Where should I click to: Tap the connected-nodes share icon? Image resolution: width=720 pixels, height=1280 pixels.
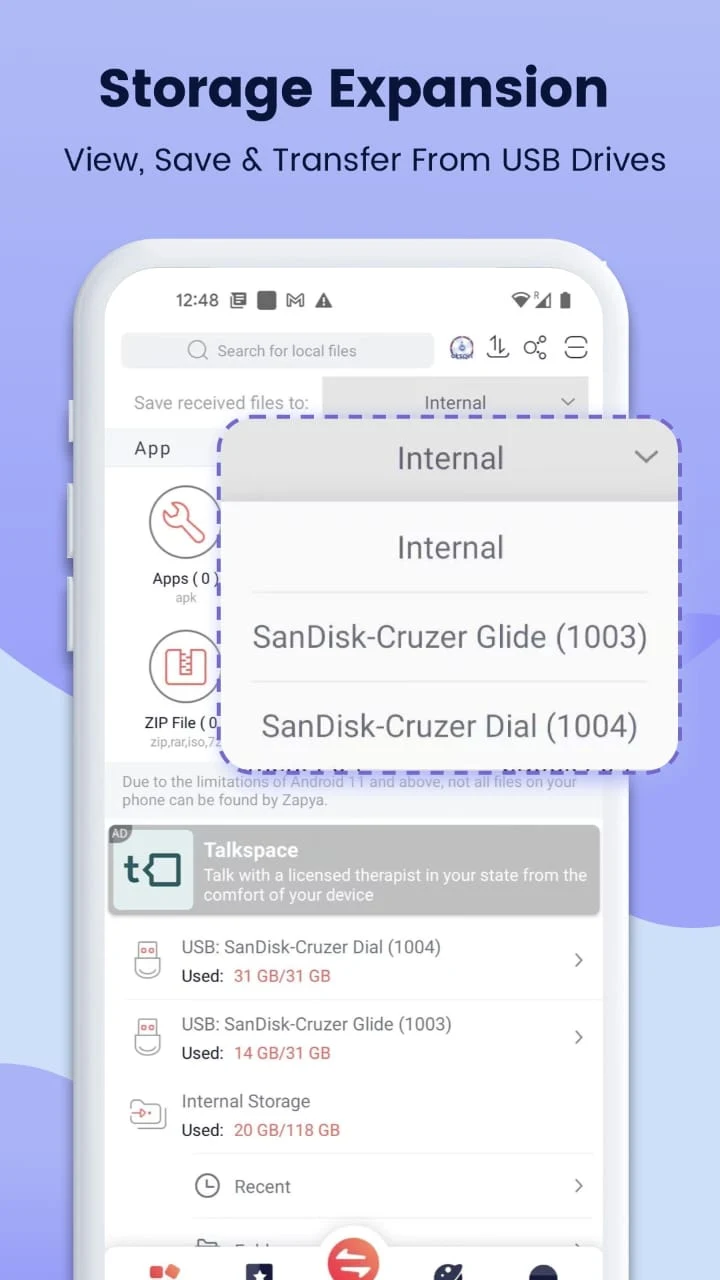(535, 348)
